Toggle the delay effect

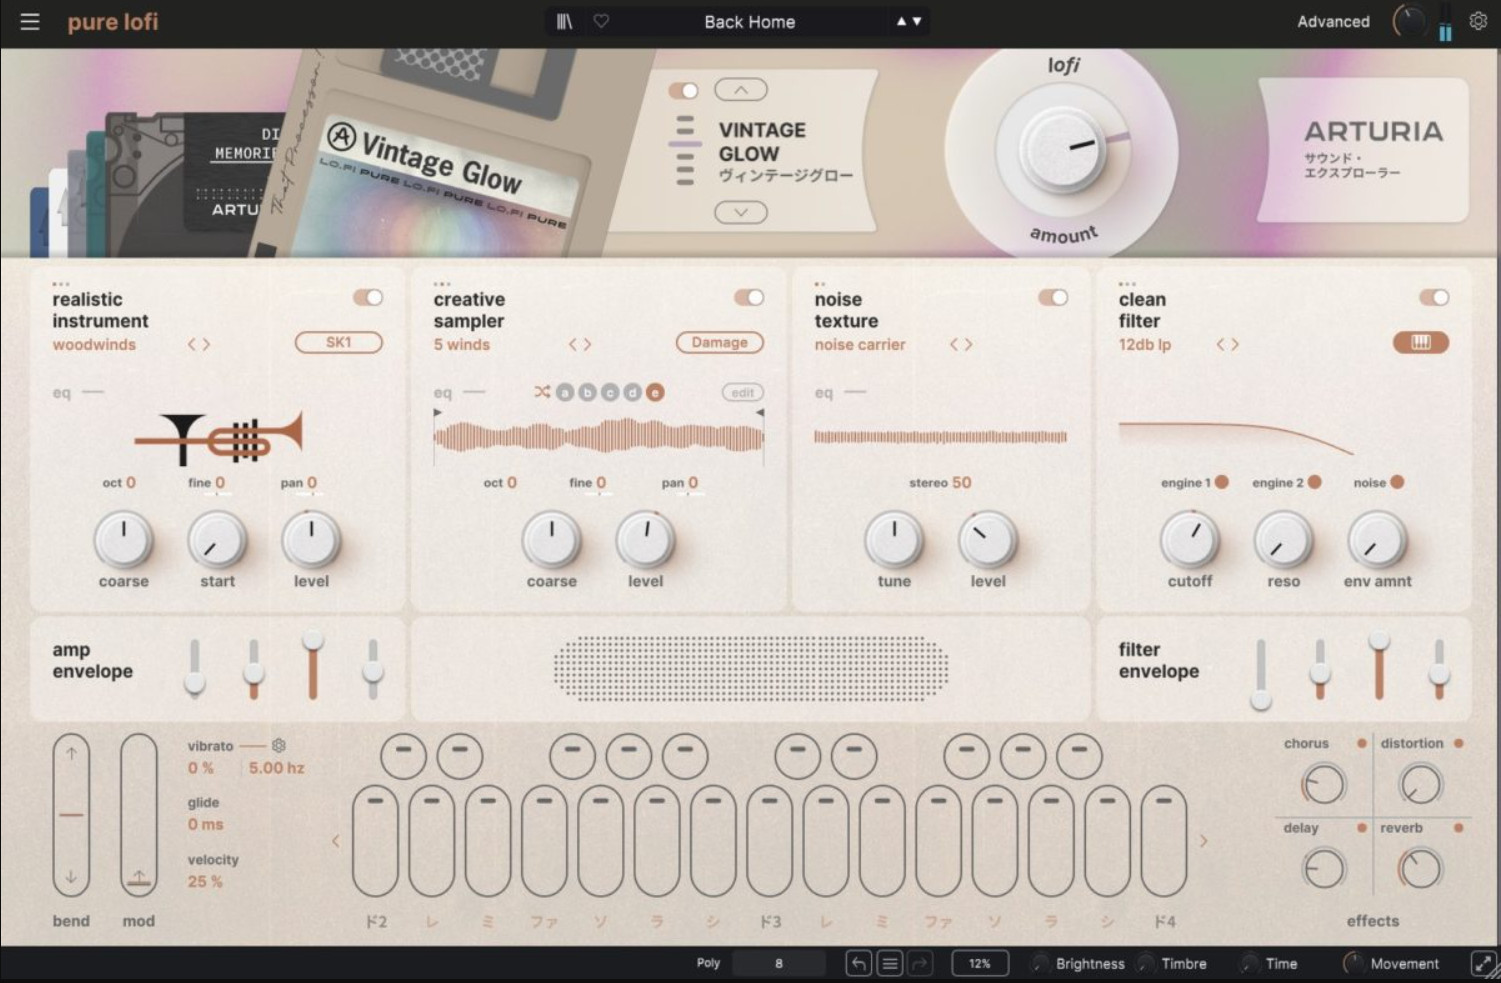coord(1362,828)
